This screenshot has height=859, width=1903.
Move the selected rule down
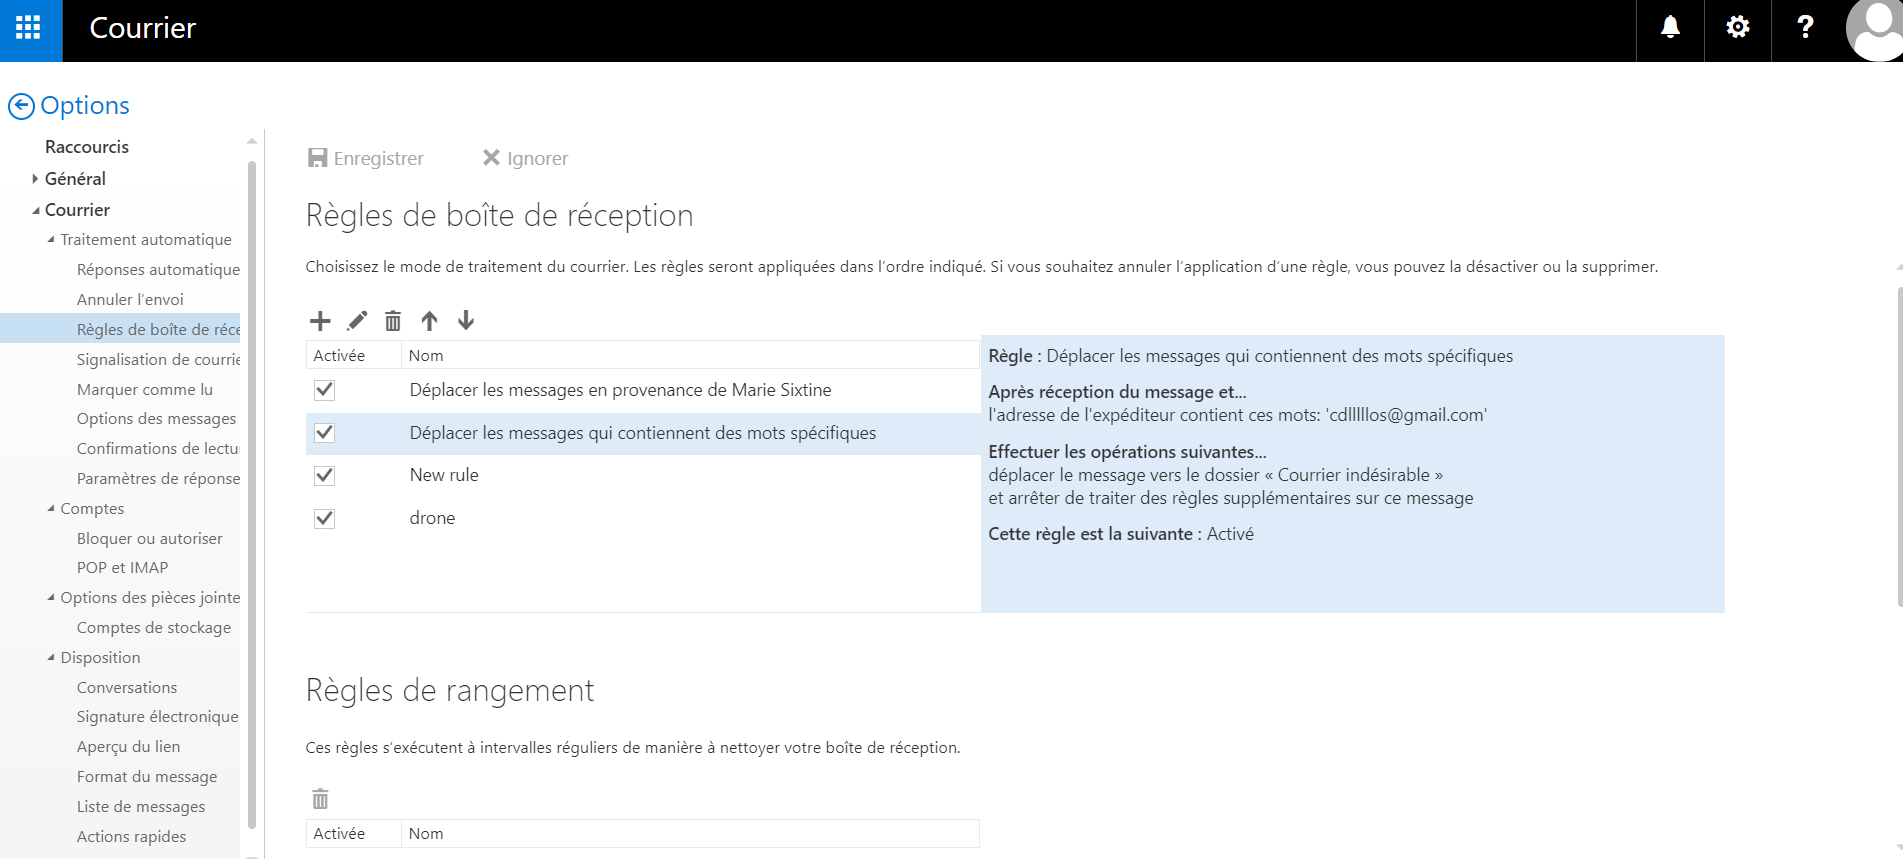466,321
